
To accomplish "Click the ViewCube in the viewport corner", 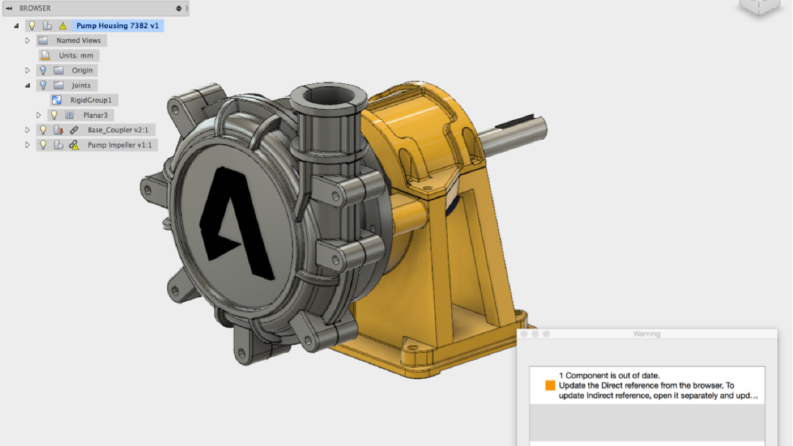I will click(759, 7).
